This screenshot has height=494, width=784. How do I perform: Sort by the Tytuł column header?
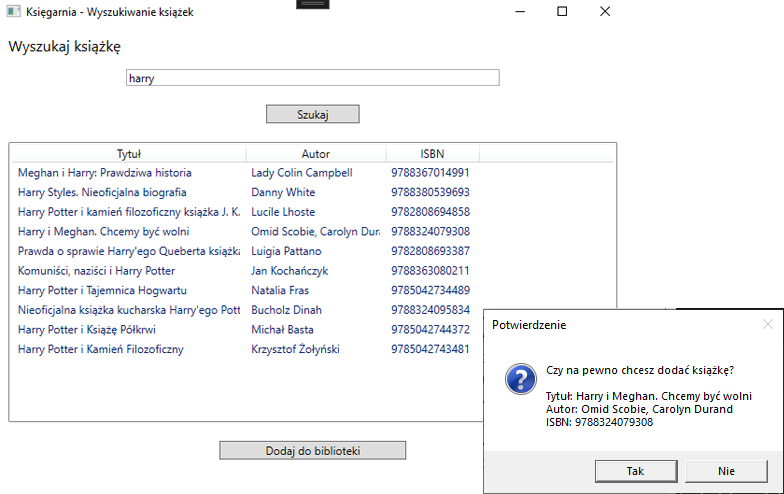pos(128,154)
